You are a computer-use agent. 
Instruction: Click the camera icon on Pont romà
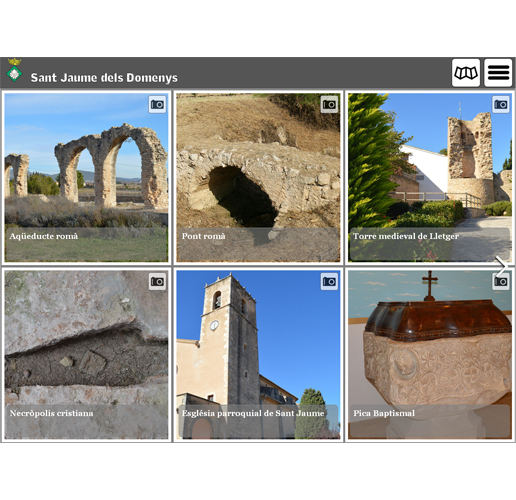pyautogui.click(x=329, y=105)
